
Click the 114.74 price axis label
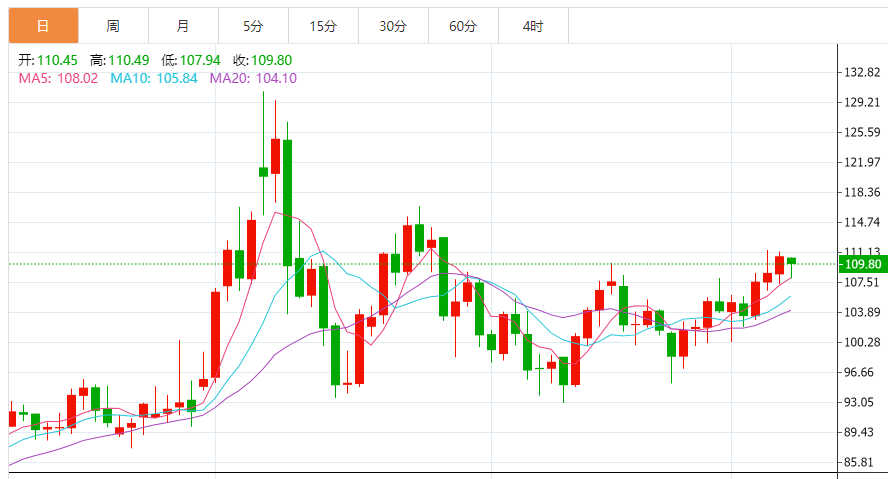[862, 222]
